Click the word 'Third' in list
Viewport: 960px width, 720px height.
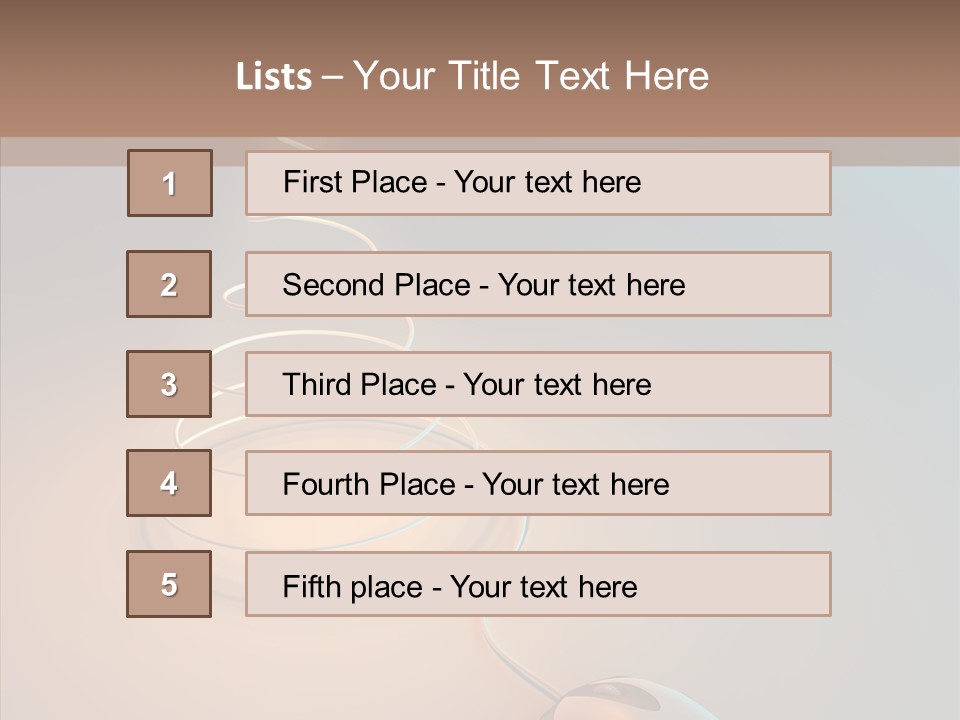(316, 385)
